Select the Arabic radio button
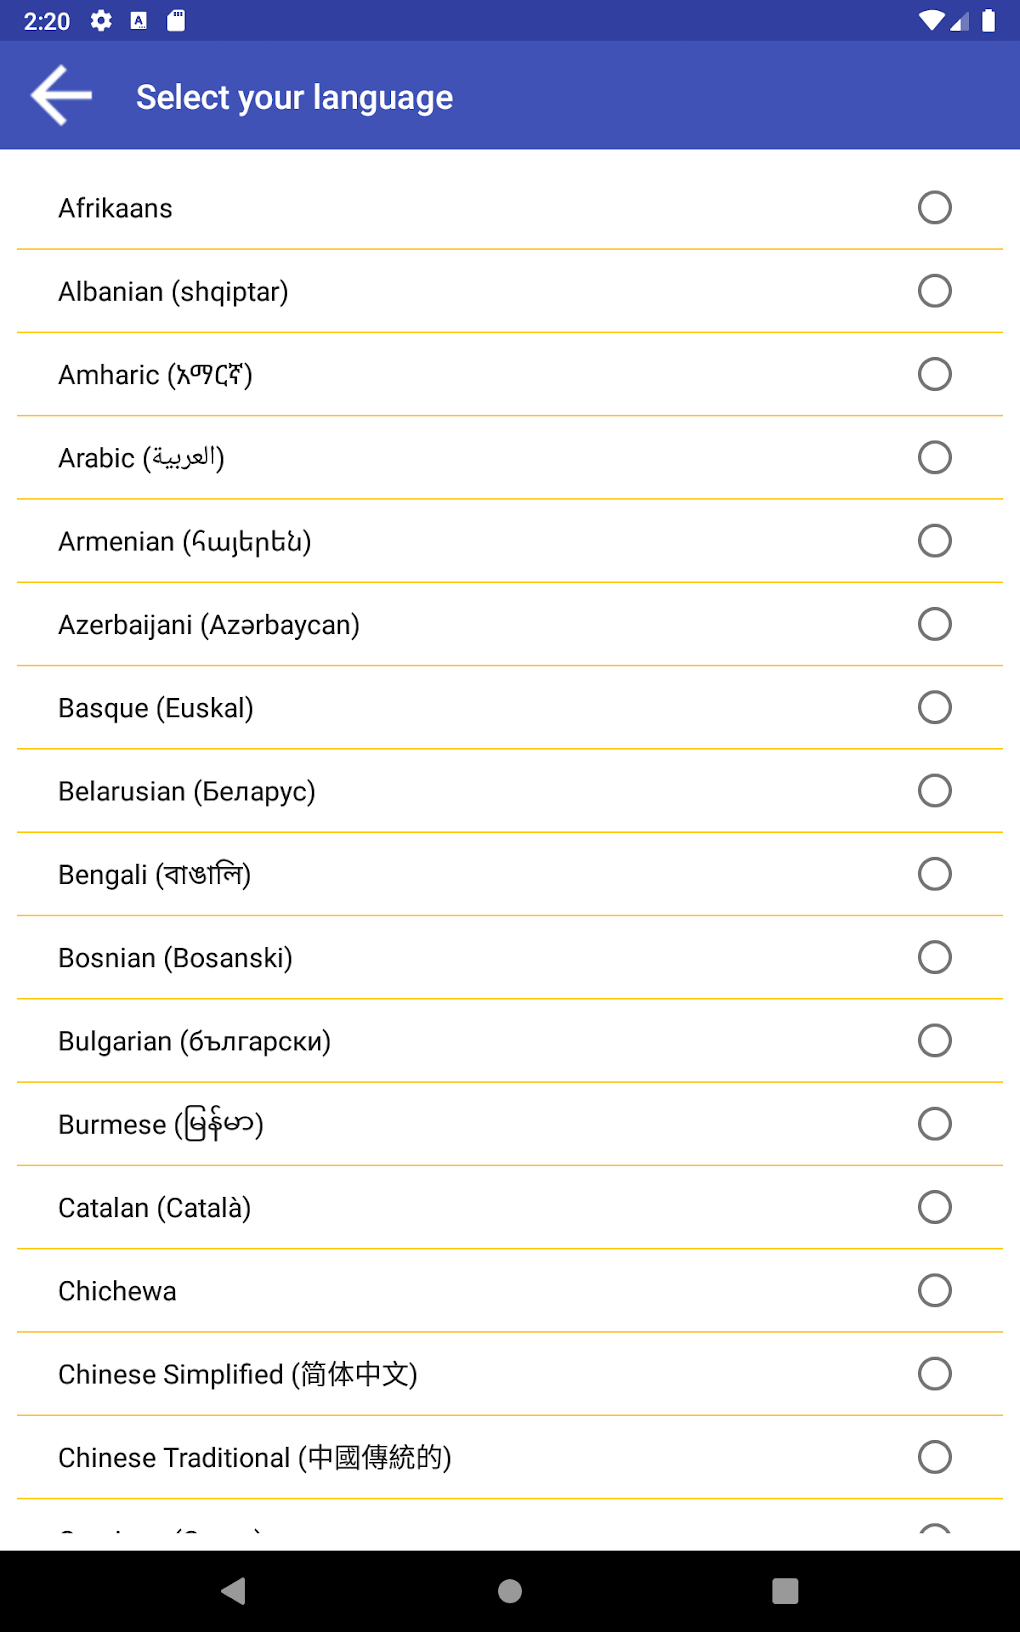Image resolution: width=1020 pixels, height=1632 pixels. (x=934, y=458)
